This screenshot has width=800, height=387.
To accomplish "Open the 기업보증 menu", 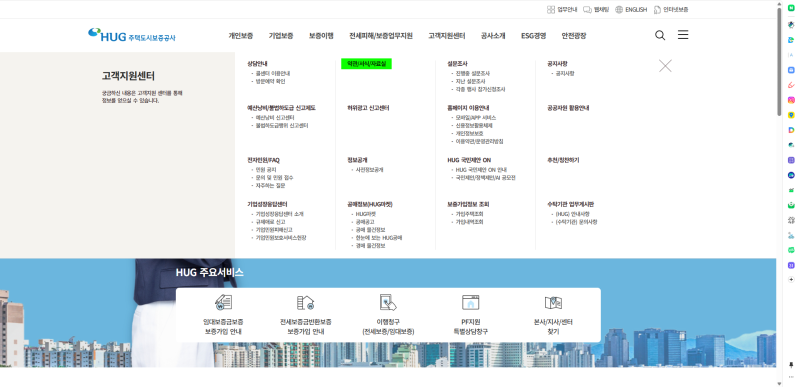I will [281, 36].
